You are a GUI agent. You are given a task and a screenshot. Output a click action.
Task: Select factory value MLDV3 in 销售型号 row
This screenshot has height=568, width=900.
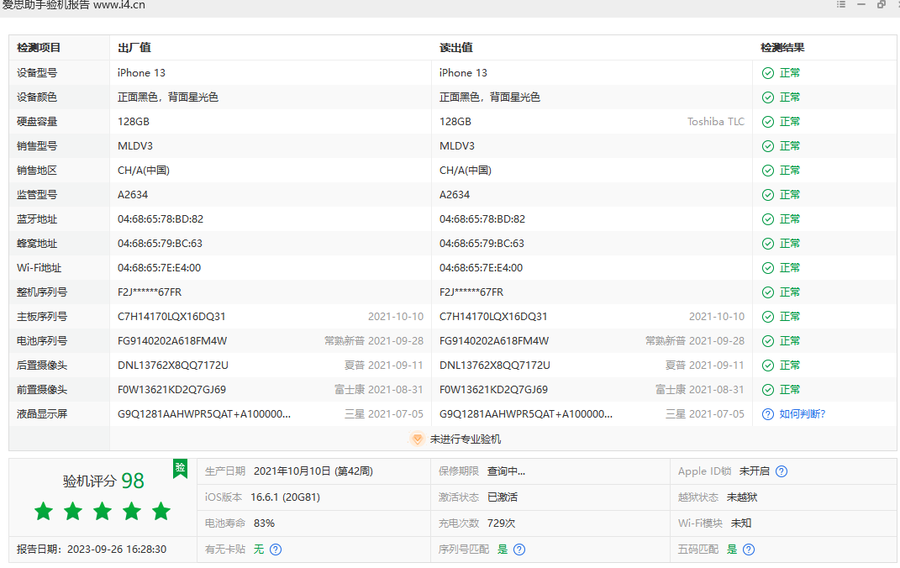pyautogui.click(x=135, y=146)
